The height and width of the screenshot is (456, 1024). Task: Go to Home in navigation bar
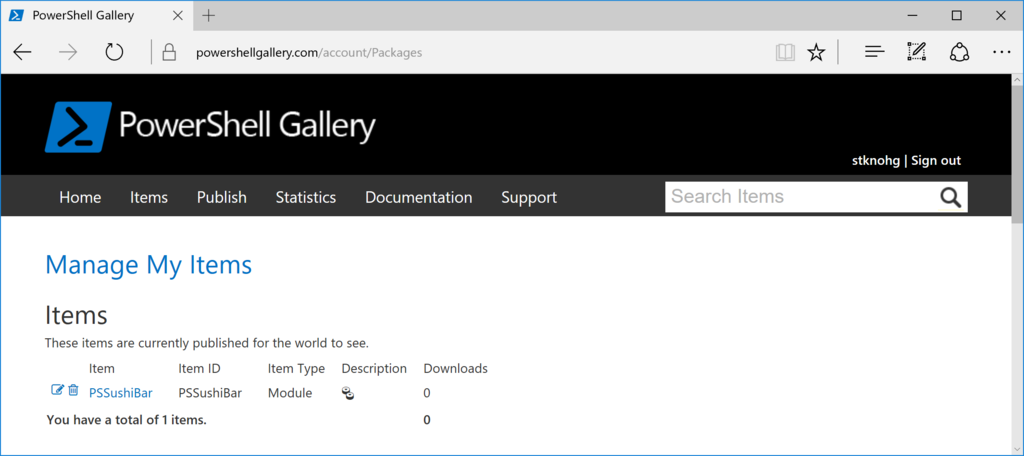(80, 197)
